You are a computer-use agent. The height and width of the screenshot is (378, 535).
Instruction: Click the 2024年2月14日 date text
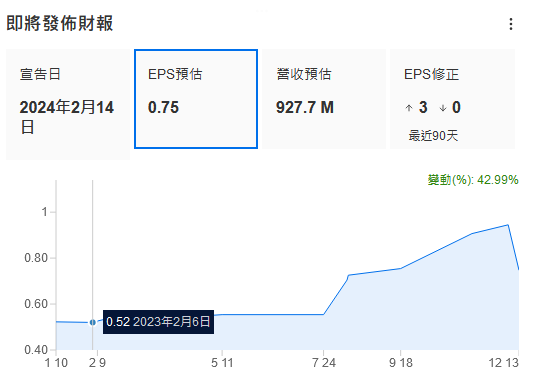67,117
